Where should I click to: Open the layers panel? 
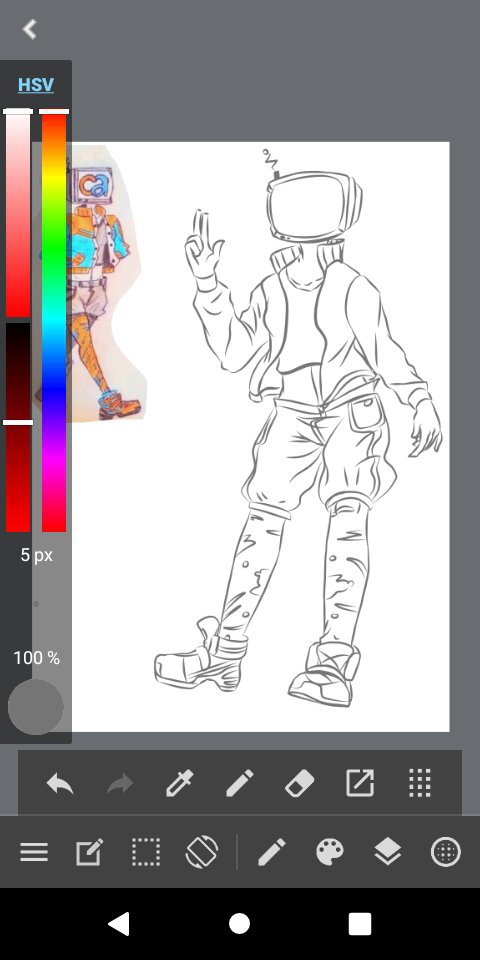click(388, 852)
